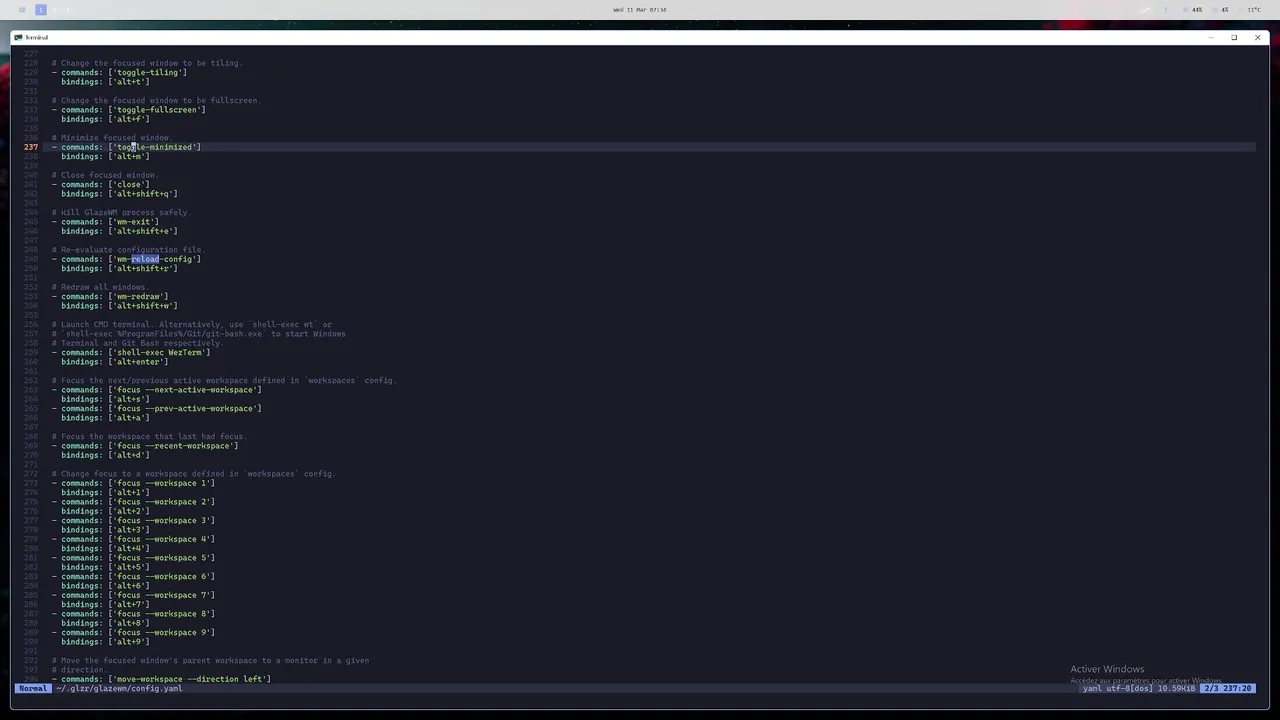The height and width of the screenshot is (720, 1280).
Task: Click the Terminal icon in window title bar
Action: 18,37
